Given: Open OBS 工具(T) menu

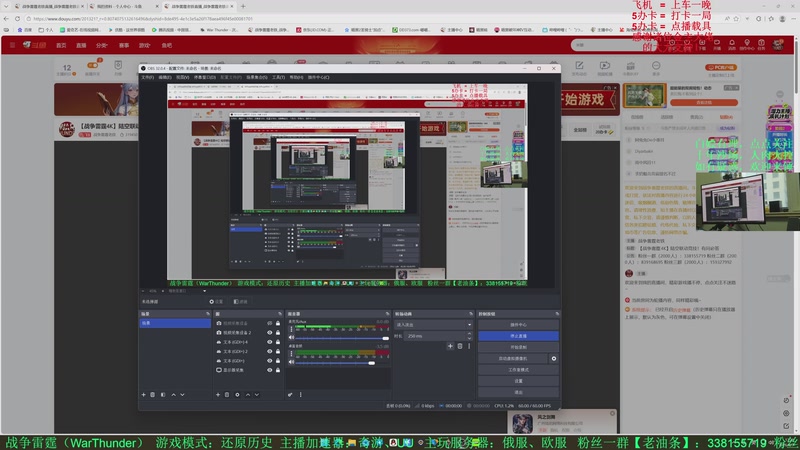Looking at the screenshot, I should click(x=279, y=78).
